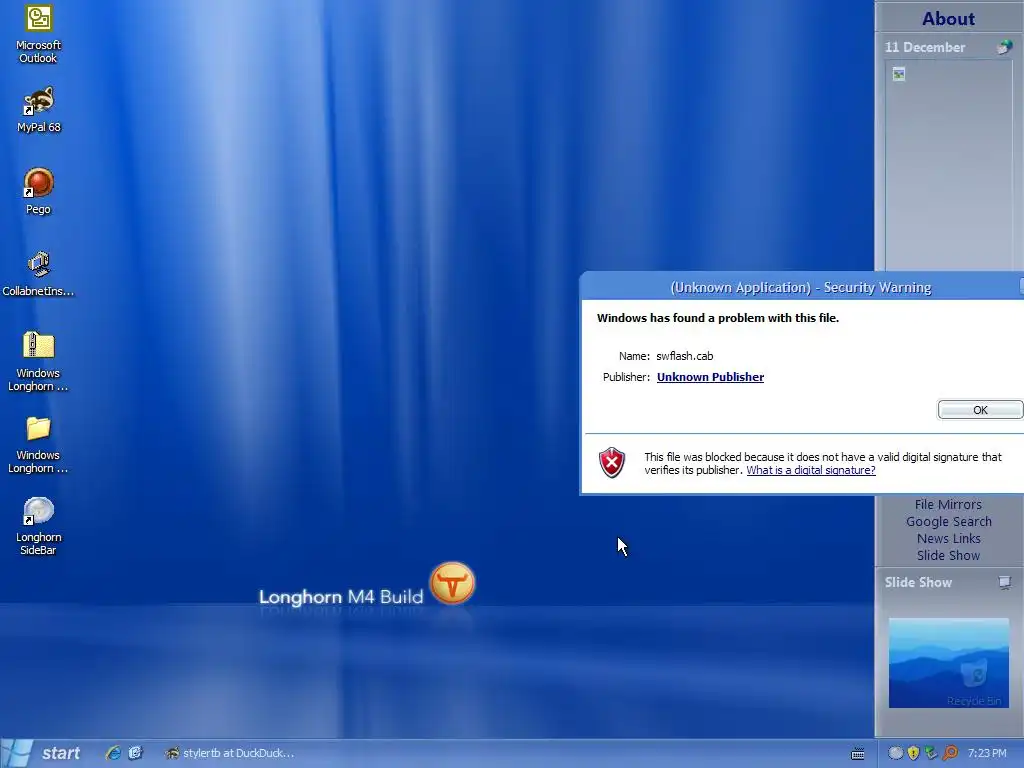Click the orange magnifier tray icon
This screenshot has width=1024, height=768.
950,753
